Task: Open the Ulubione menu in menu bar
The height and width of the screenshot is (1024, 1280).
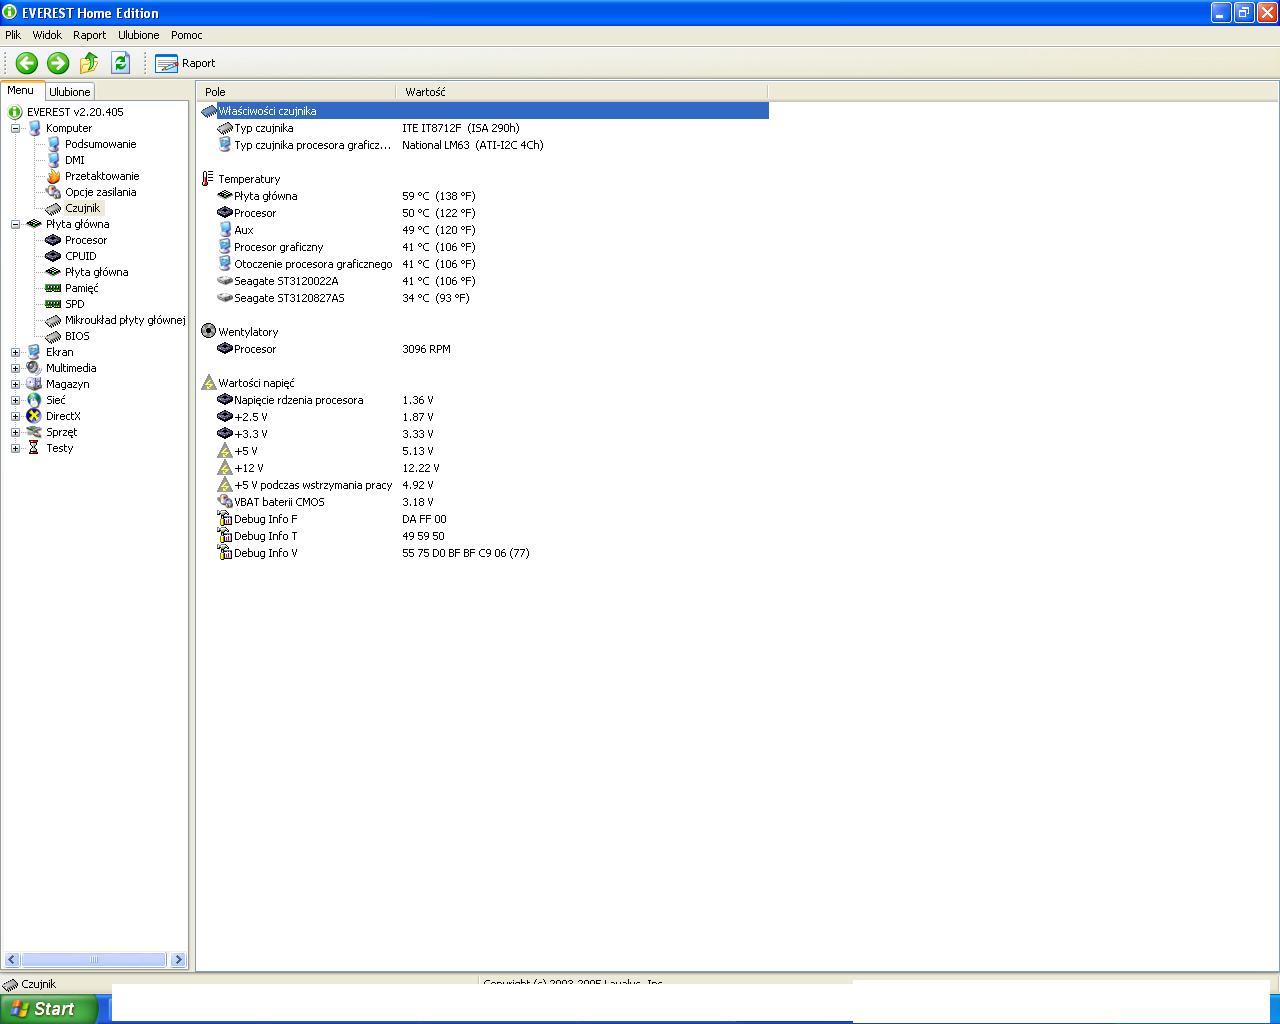Action: pyautogui.click(x=138, y=35)
